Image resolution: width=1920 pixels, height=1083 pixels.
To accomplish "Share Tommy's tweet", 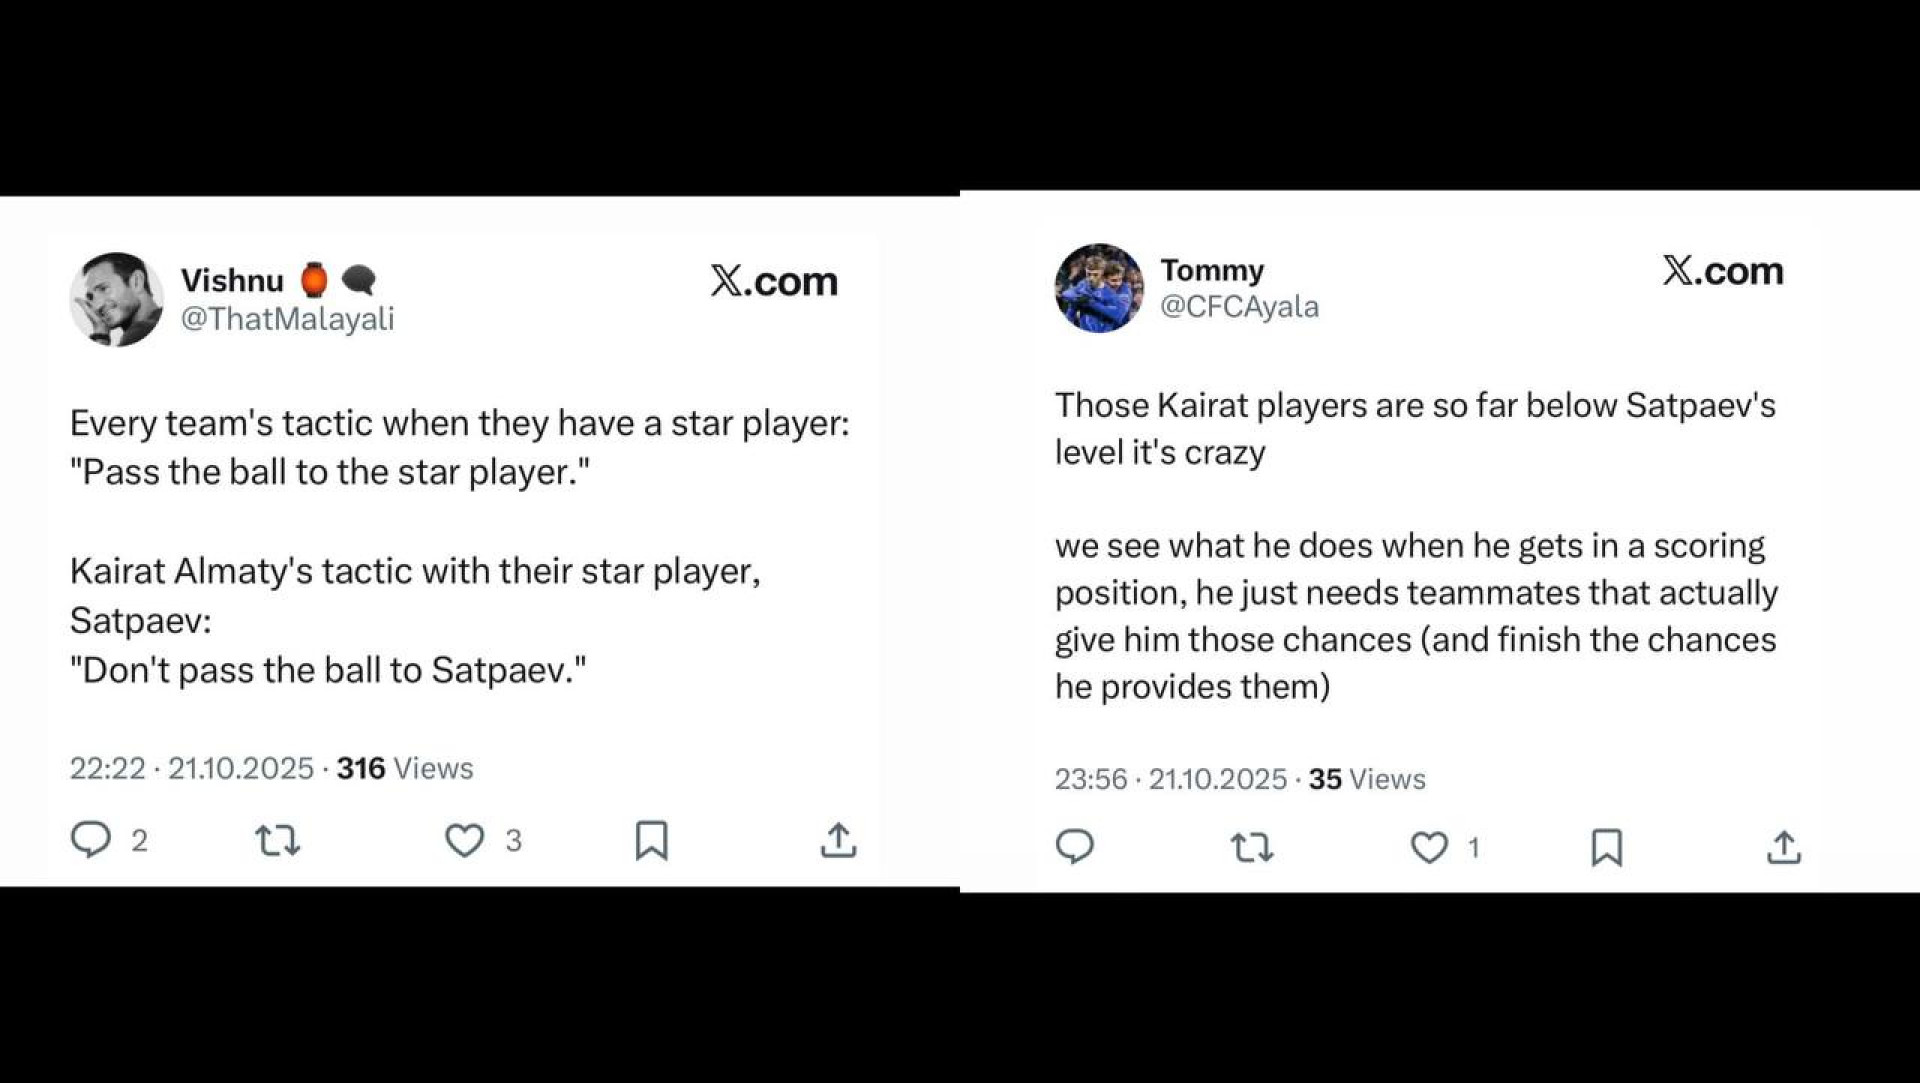I will [x=1783, y=848].
